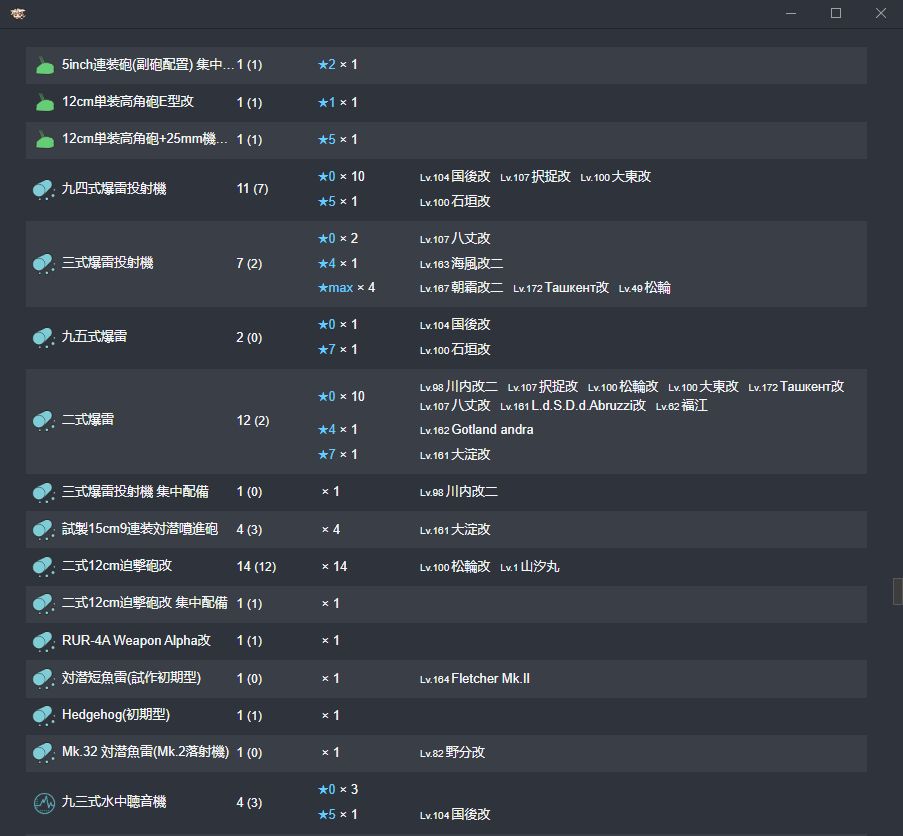Screen dimensions: 903x836
Task: Select the name 試製15cm9連装対潜噴進砲
Action: click(140, 529)
